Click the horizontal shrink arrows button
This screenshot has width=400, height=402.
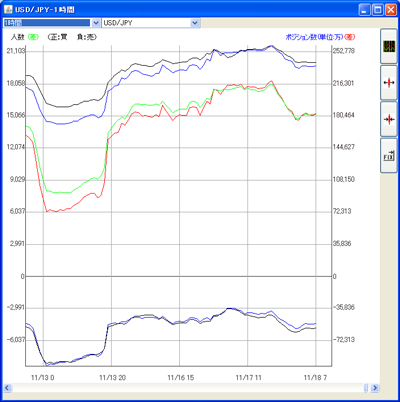389,119
